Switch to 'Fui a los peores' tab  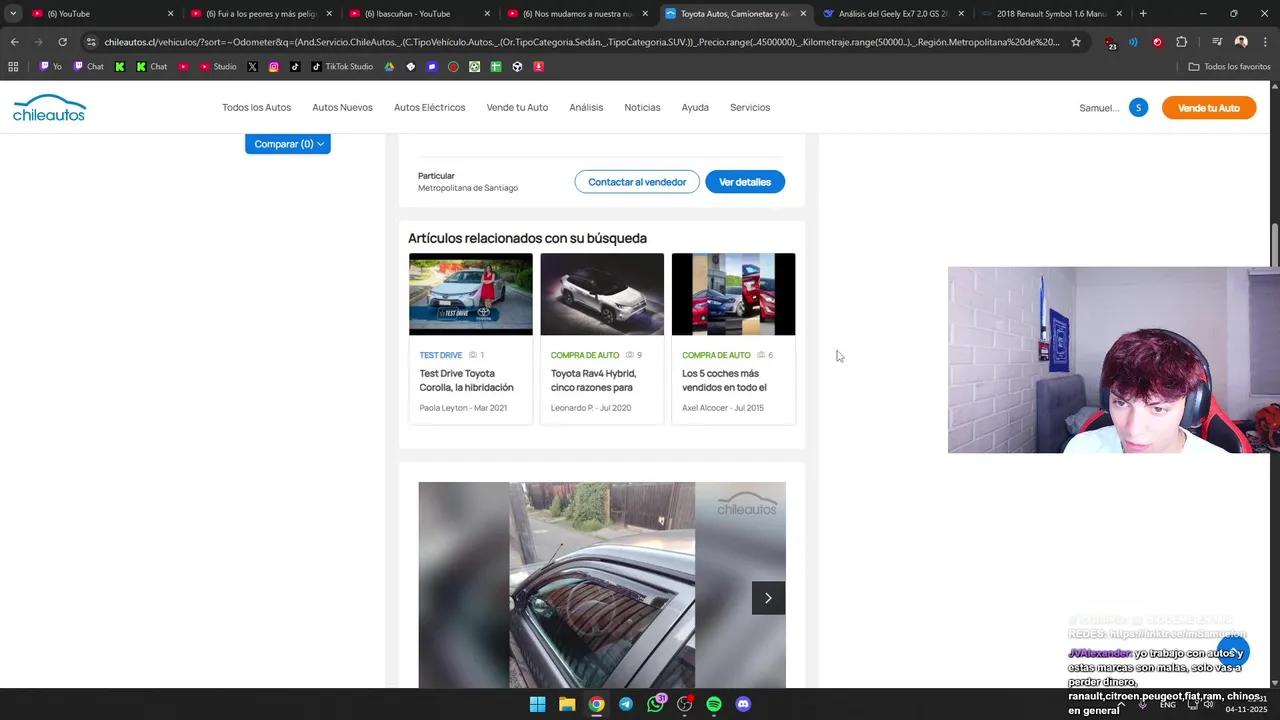click(x=260, y=14)
